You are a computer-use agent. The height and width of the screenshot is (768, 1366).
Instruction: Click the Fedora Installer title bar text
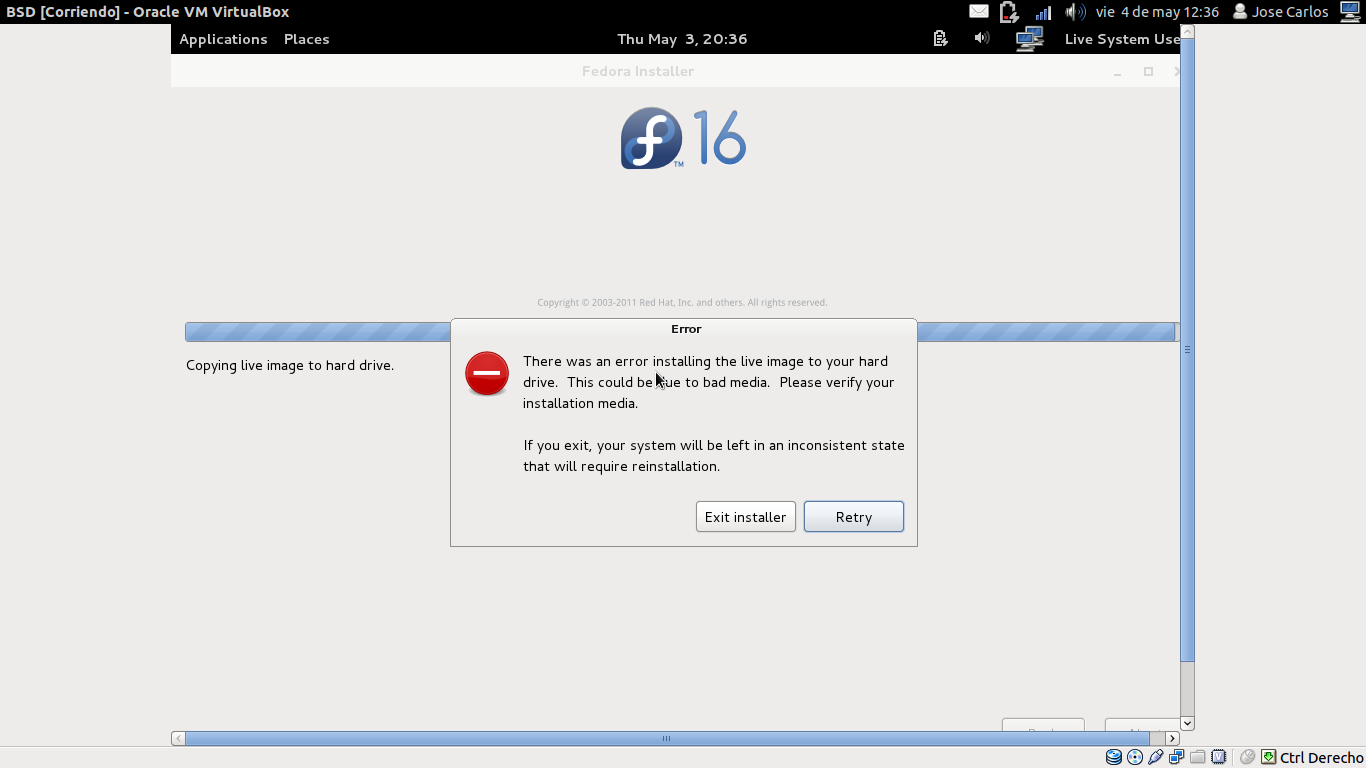(x=638, y=71)
